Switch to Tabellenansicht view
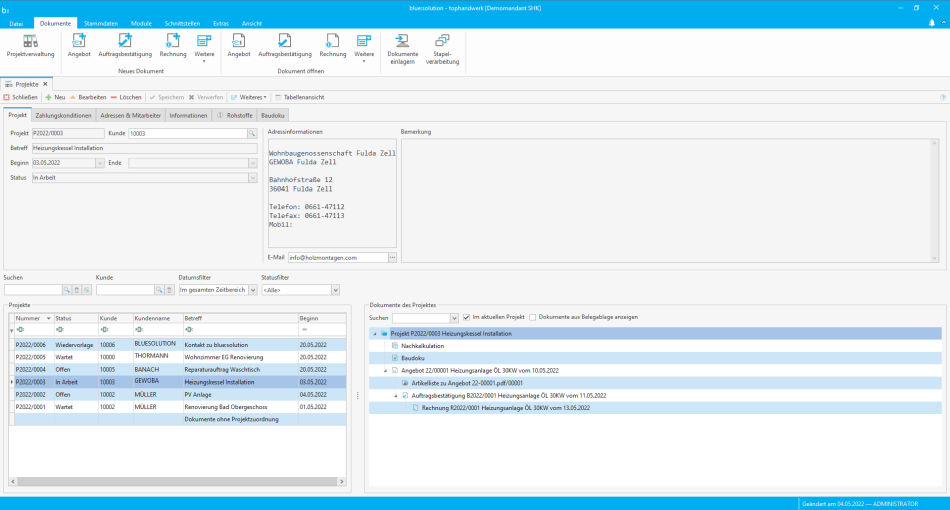The image size is (950, 510). pyautogui.click(x=299, y=97)
